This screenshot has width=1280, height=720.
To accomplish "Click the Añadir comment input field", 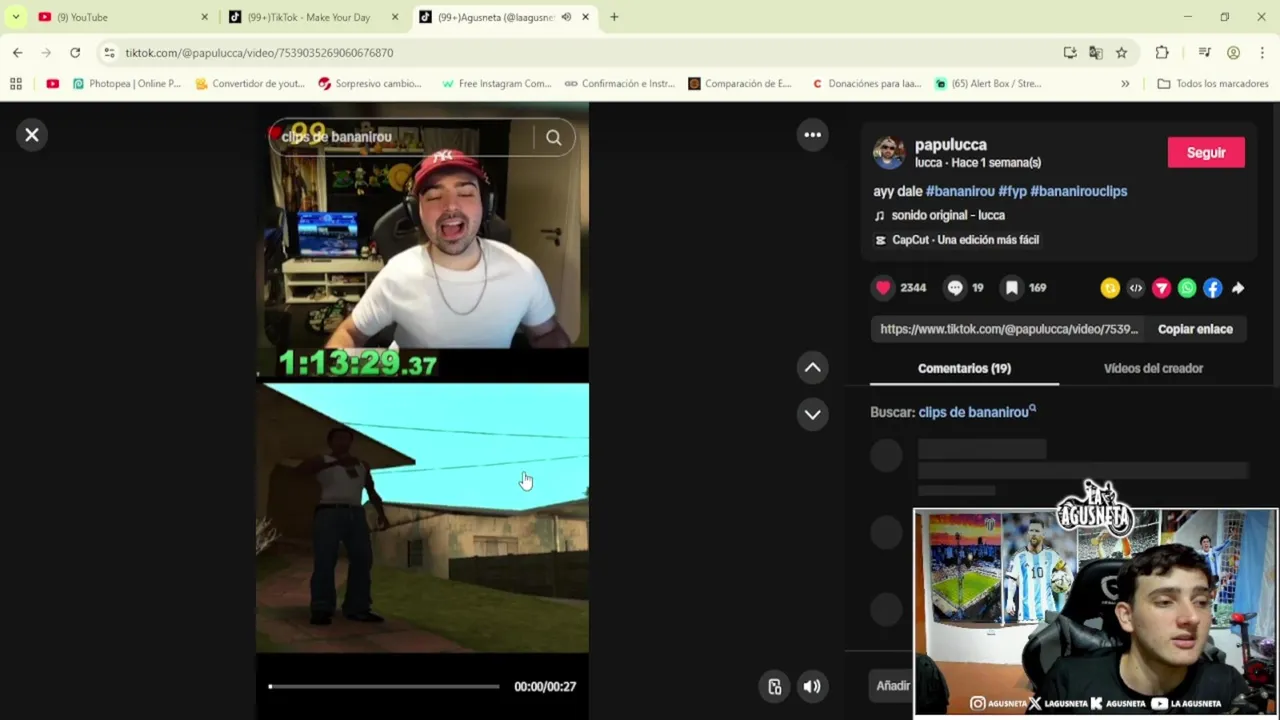I will 893,686.
